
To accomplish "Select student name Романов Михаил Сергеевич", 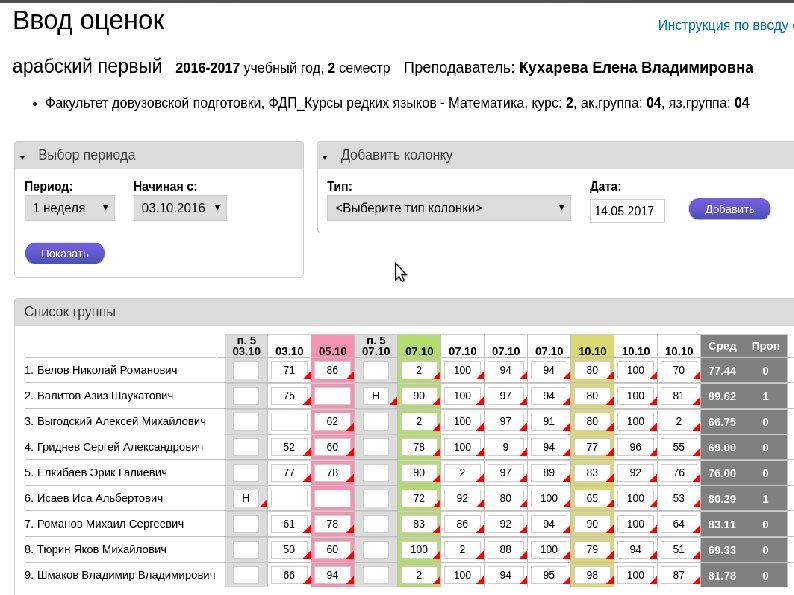I will click(x=110, y=524).
